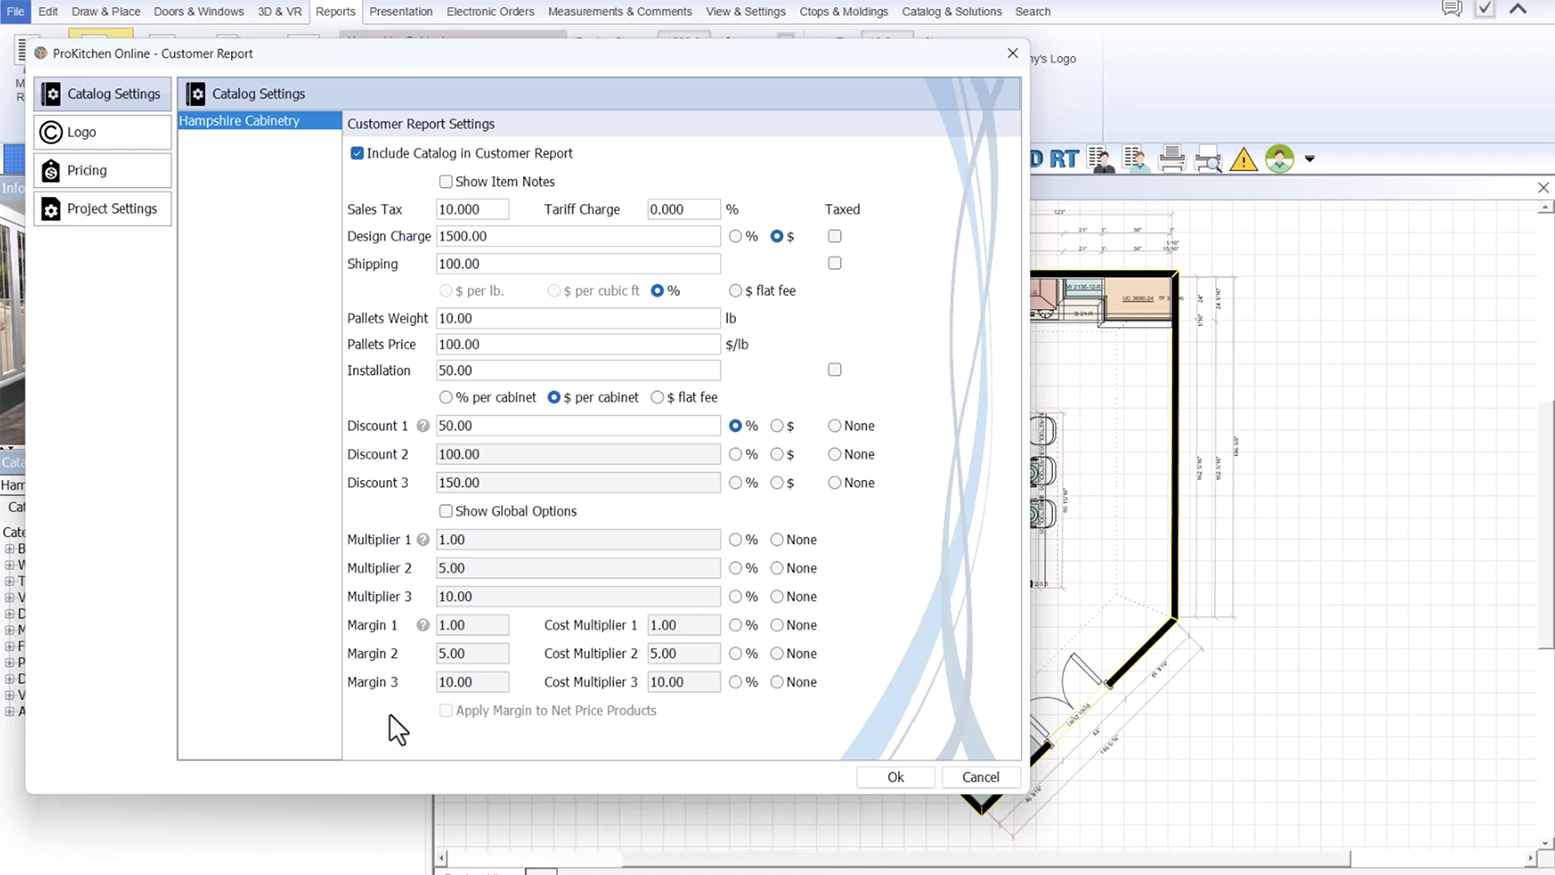
Task: Switch to the Pricing settings tab
Action: pos(102,171)
